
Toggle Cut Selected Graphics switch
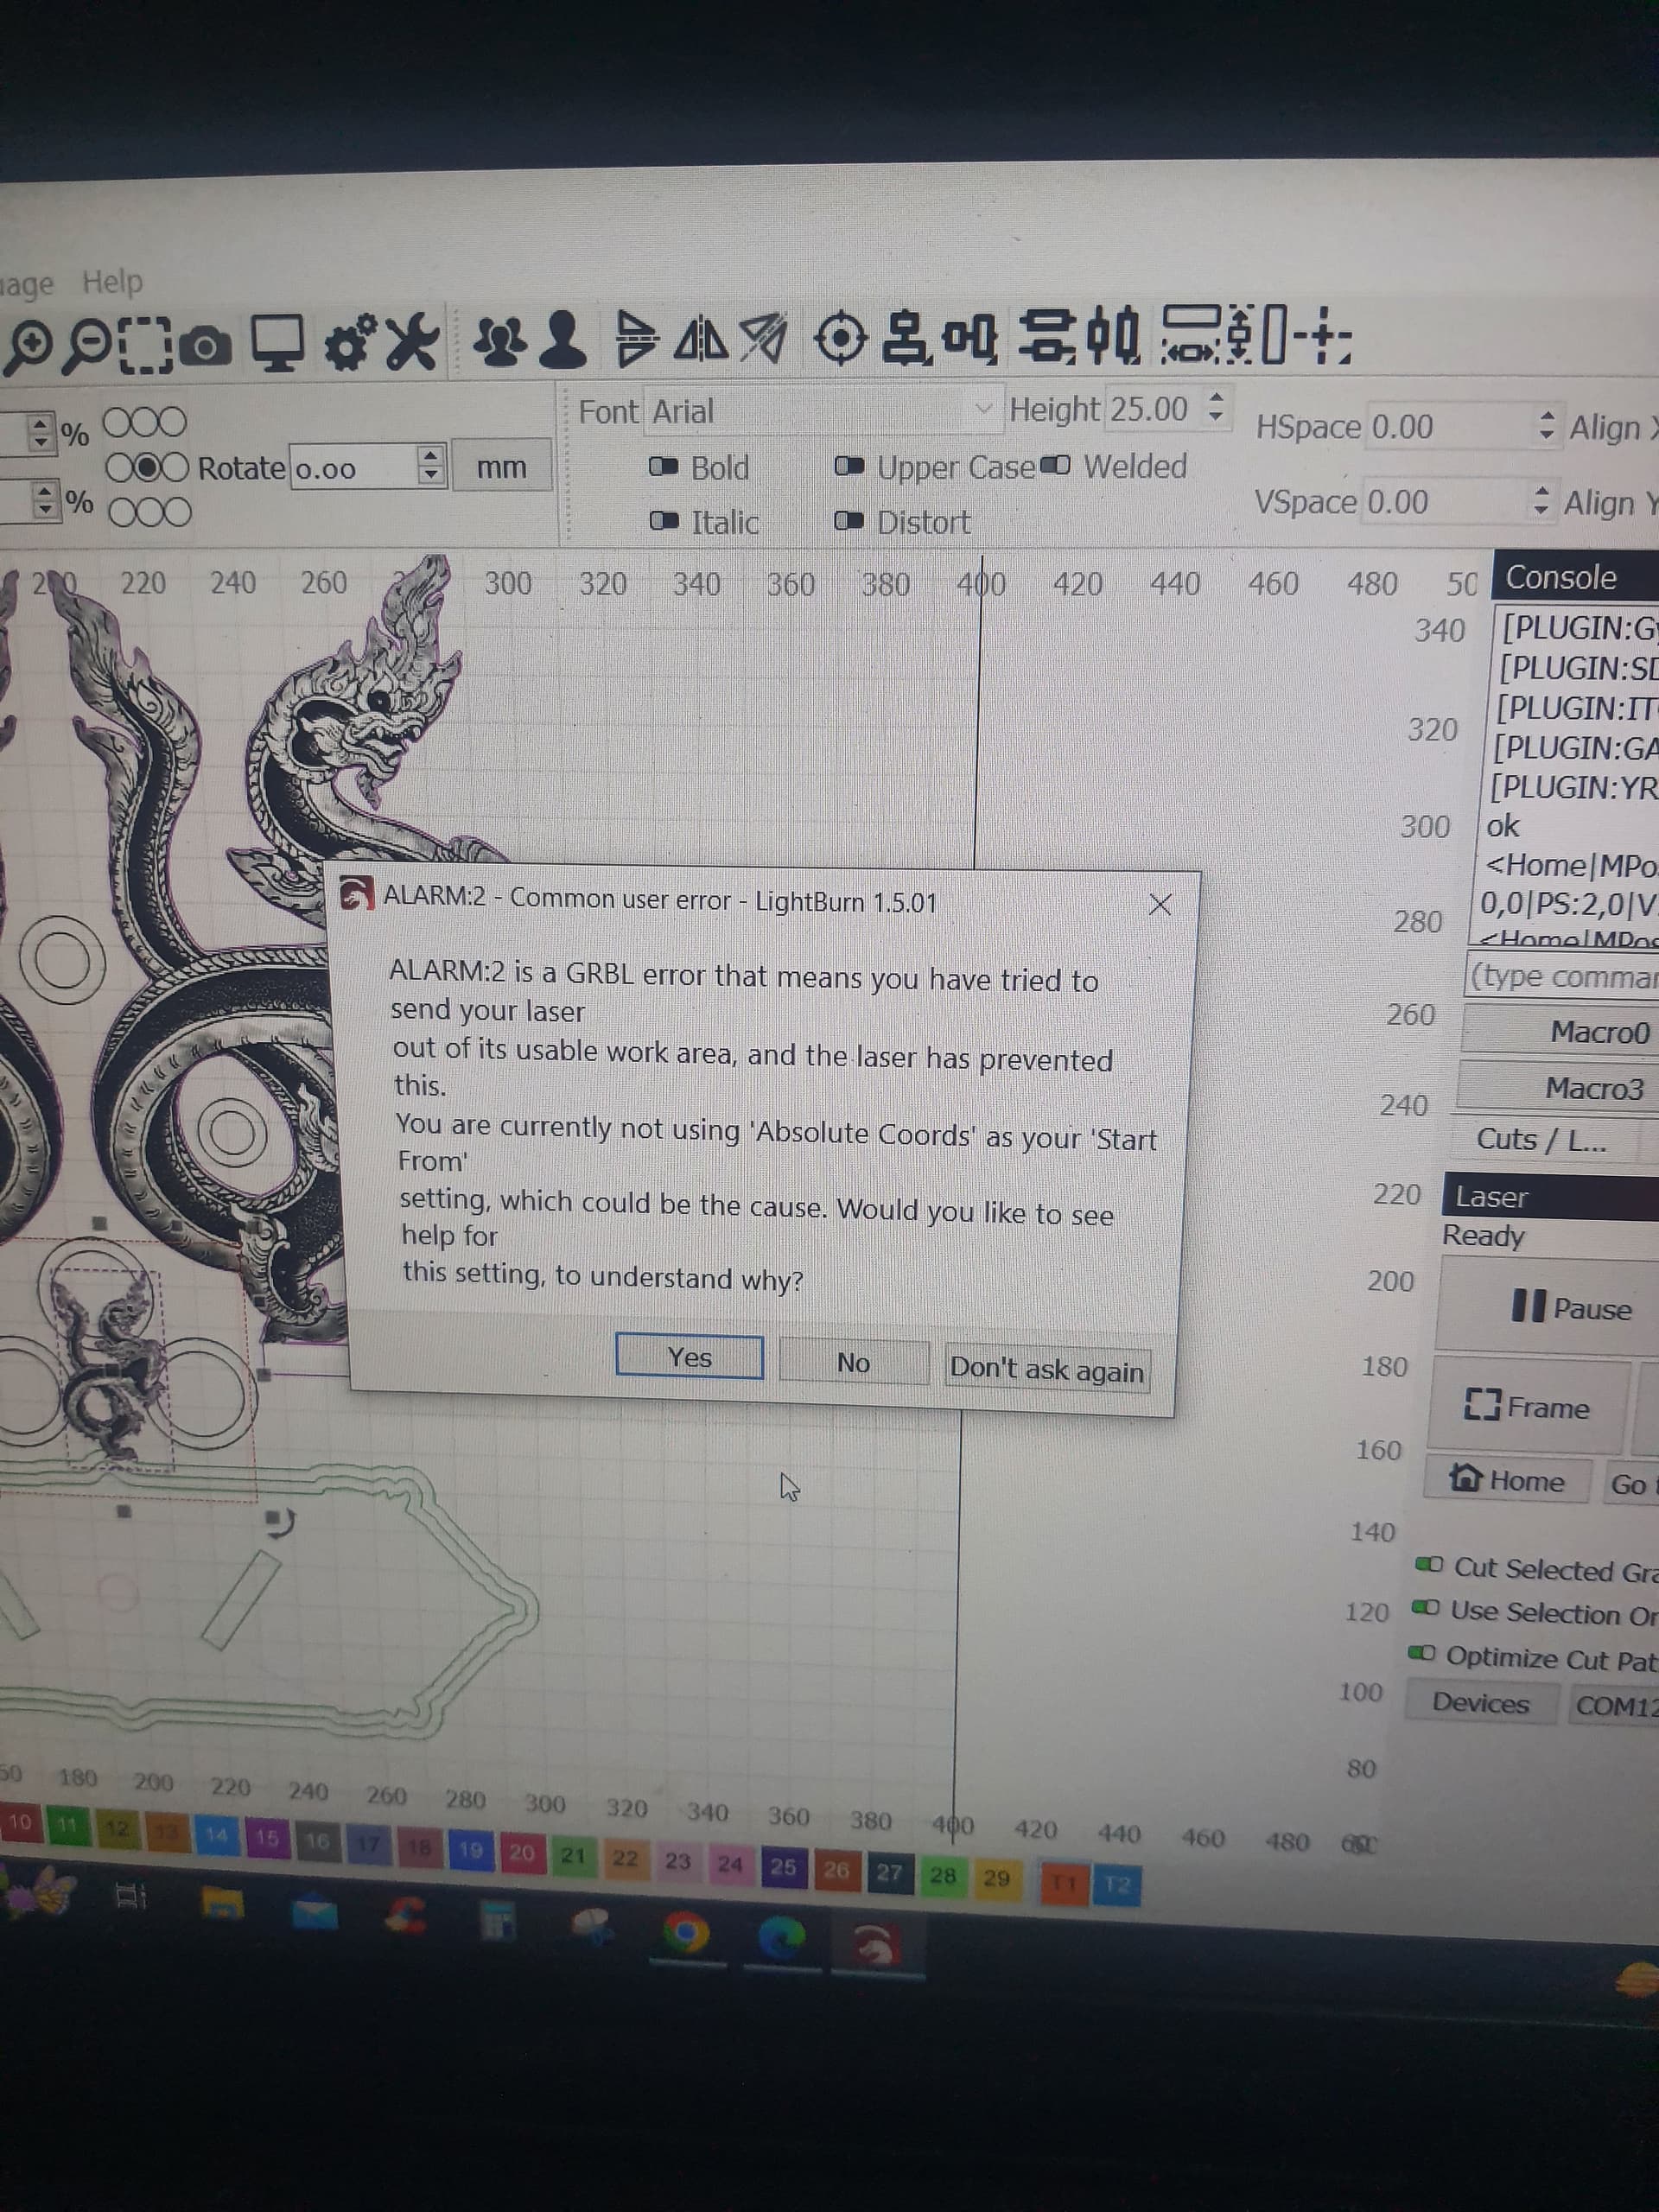tap(1429, 1564)
